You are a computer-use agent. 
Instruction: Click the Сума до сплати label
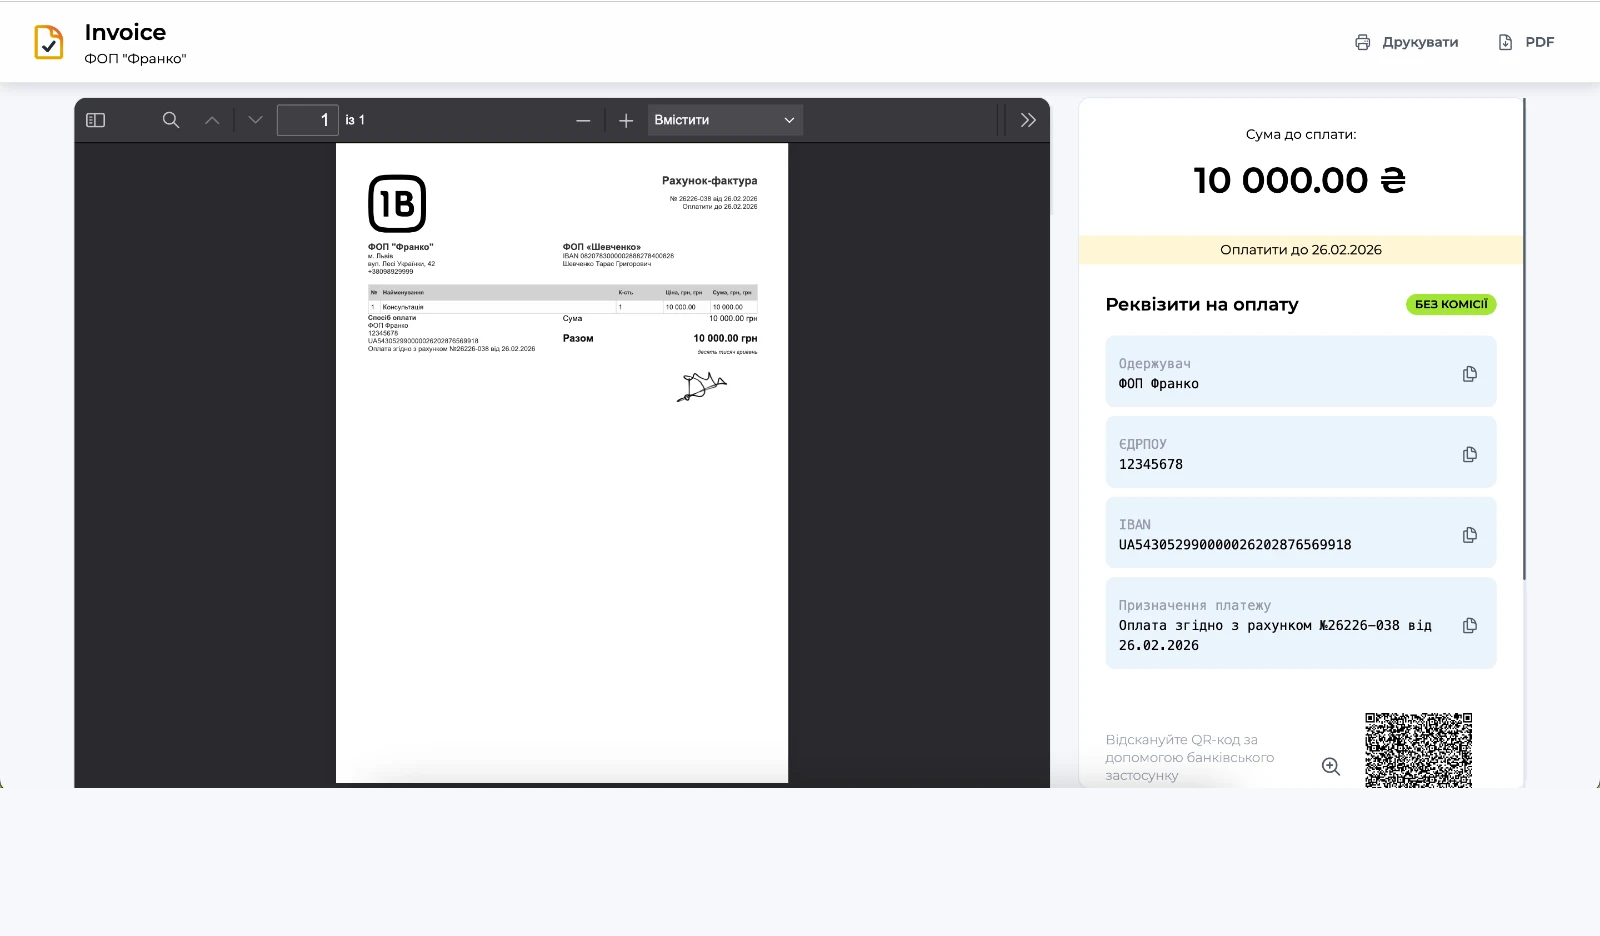[x=1301, y=134]
